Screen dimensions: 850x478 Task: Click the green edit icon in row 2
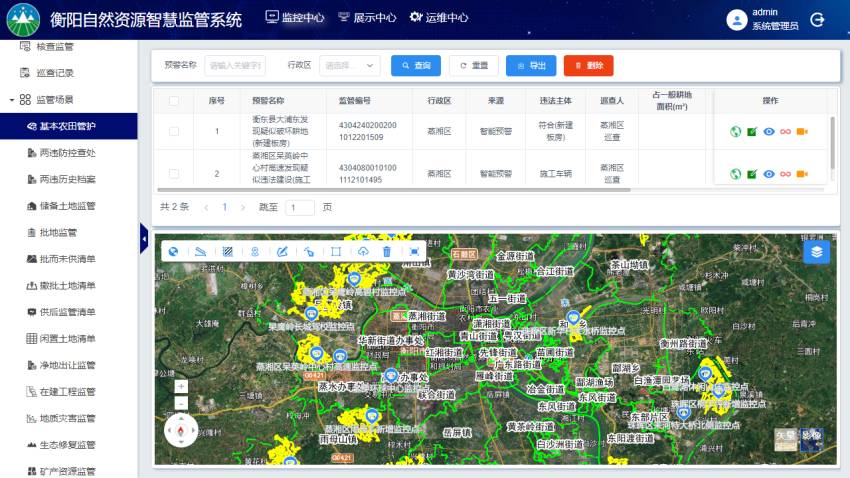pos(752,174)
